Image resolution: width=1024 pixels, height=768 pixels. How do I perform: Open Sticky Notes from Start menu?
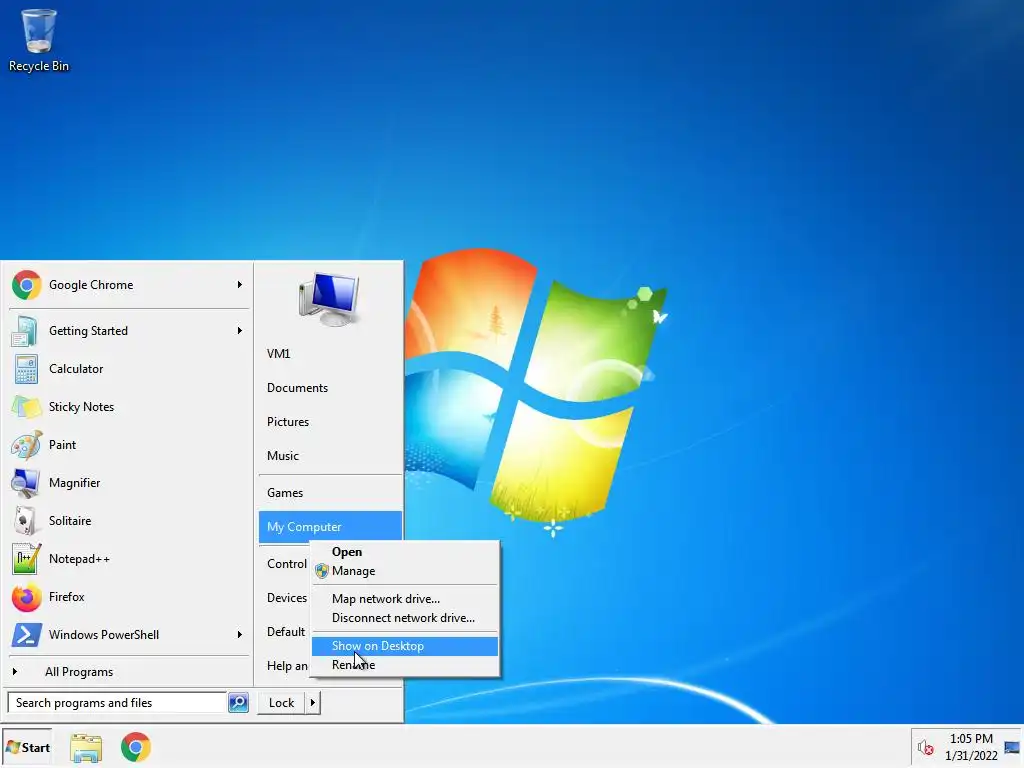point(129,407)
